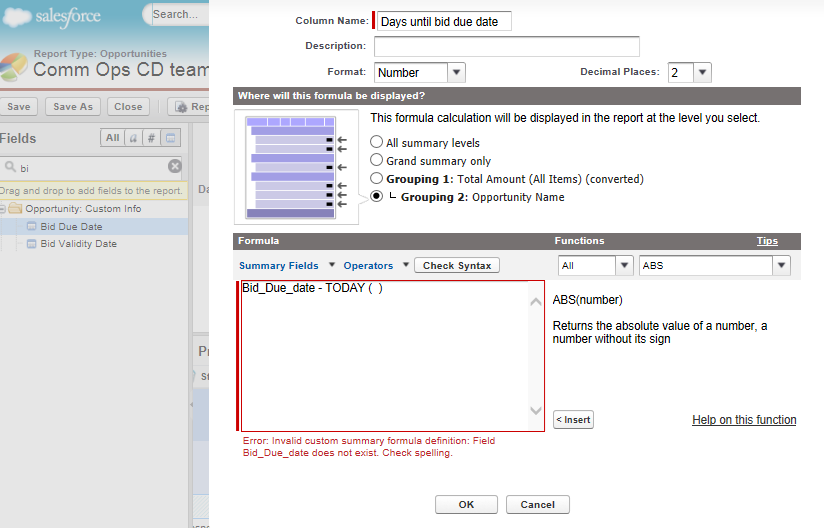824x528 pixels.
Task: Click the Close report button
Action: pos(128,107)
